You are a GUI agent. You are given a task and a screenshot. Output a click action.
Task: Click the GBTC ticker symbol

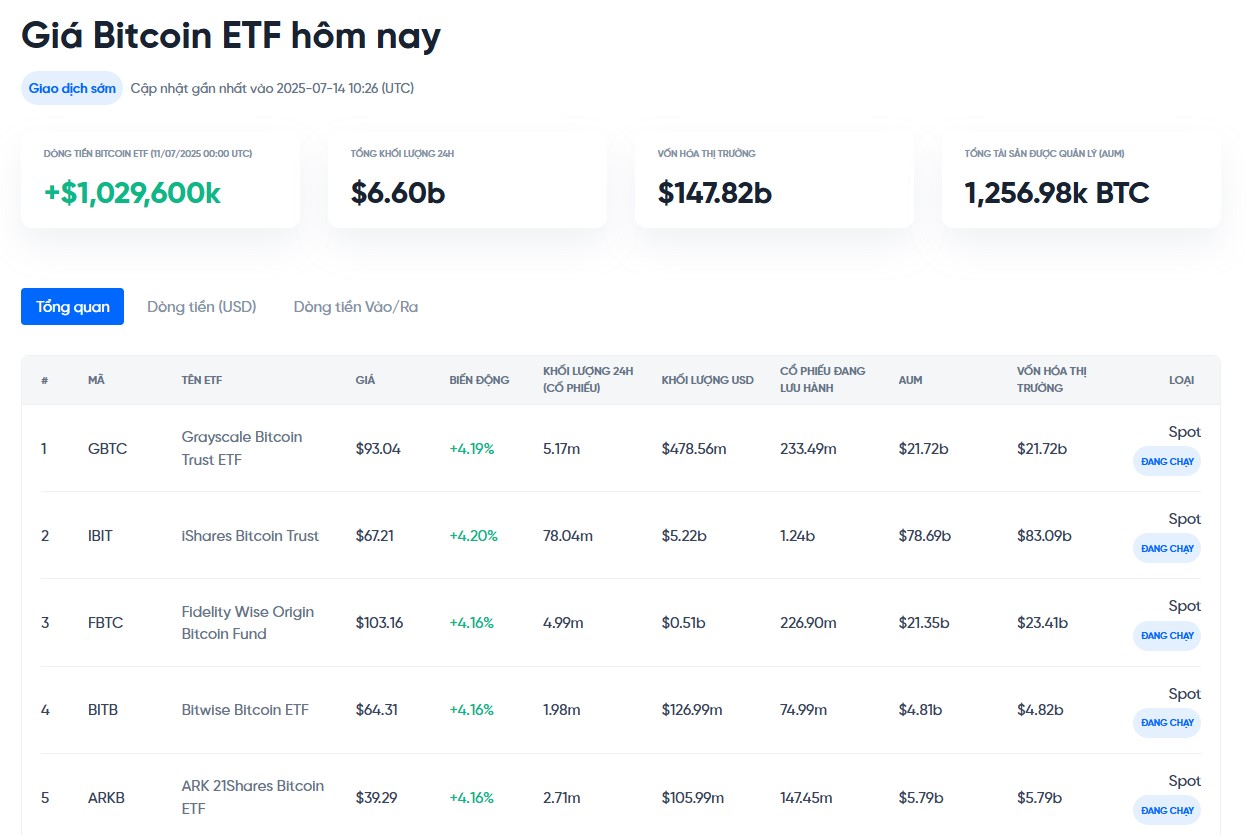pos(108,449)
